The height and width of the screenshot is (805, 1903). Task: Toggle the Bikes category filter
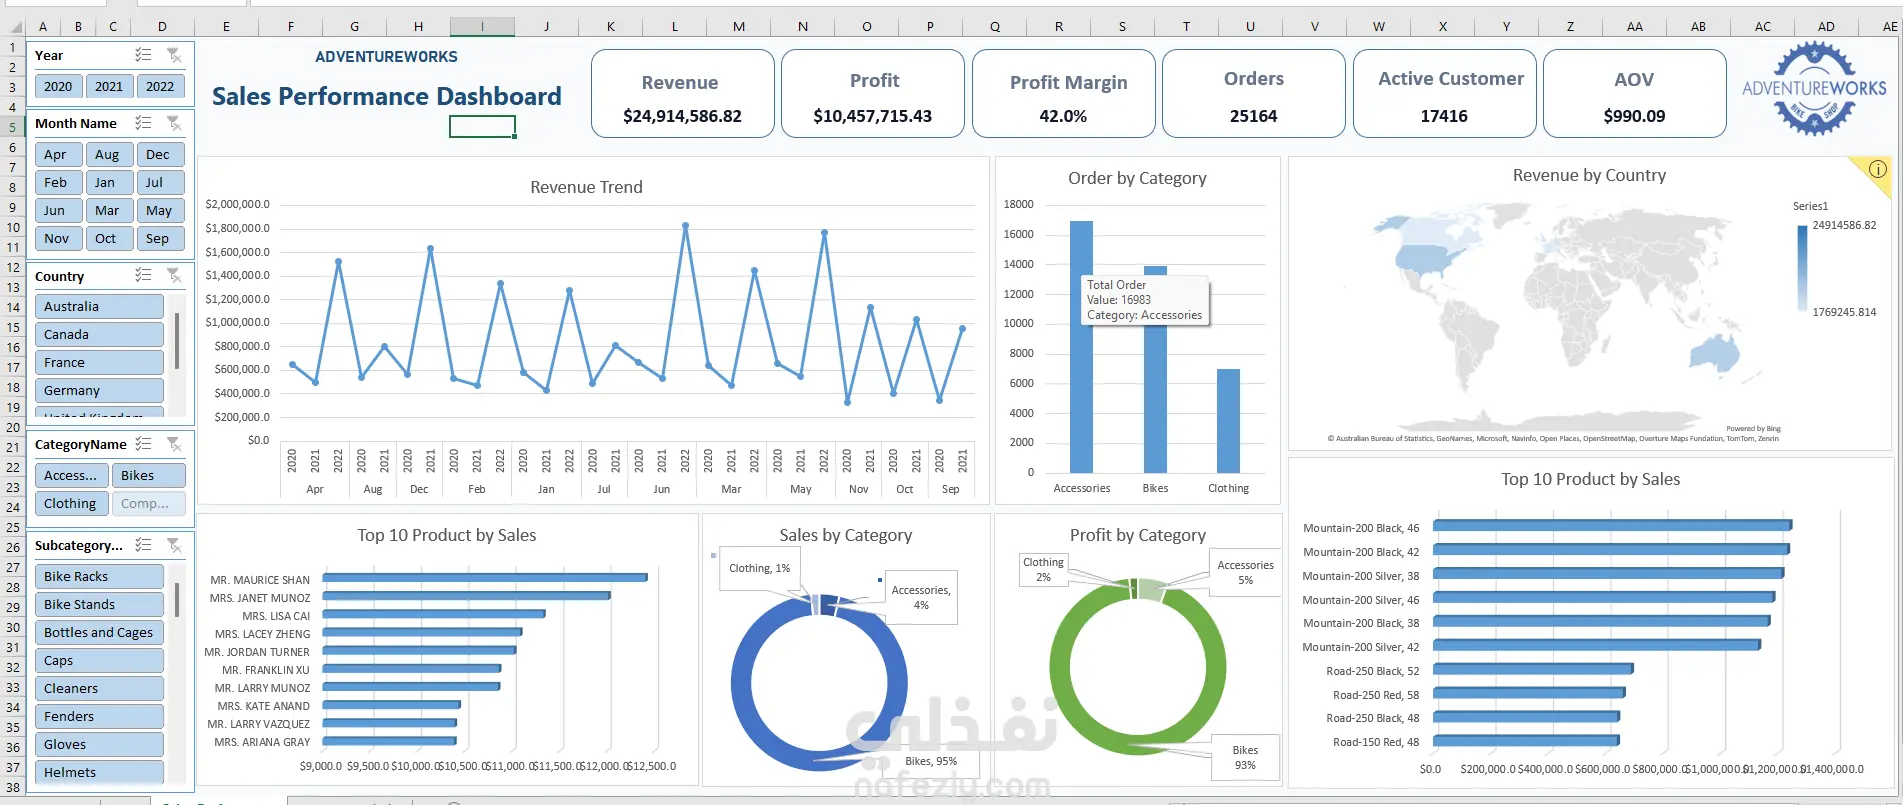coord(148,475)
